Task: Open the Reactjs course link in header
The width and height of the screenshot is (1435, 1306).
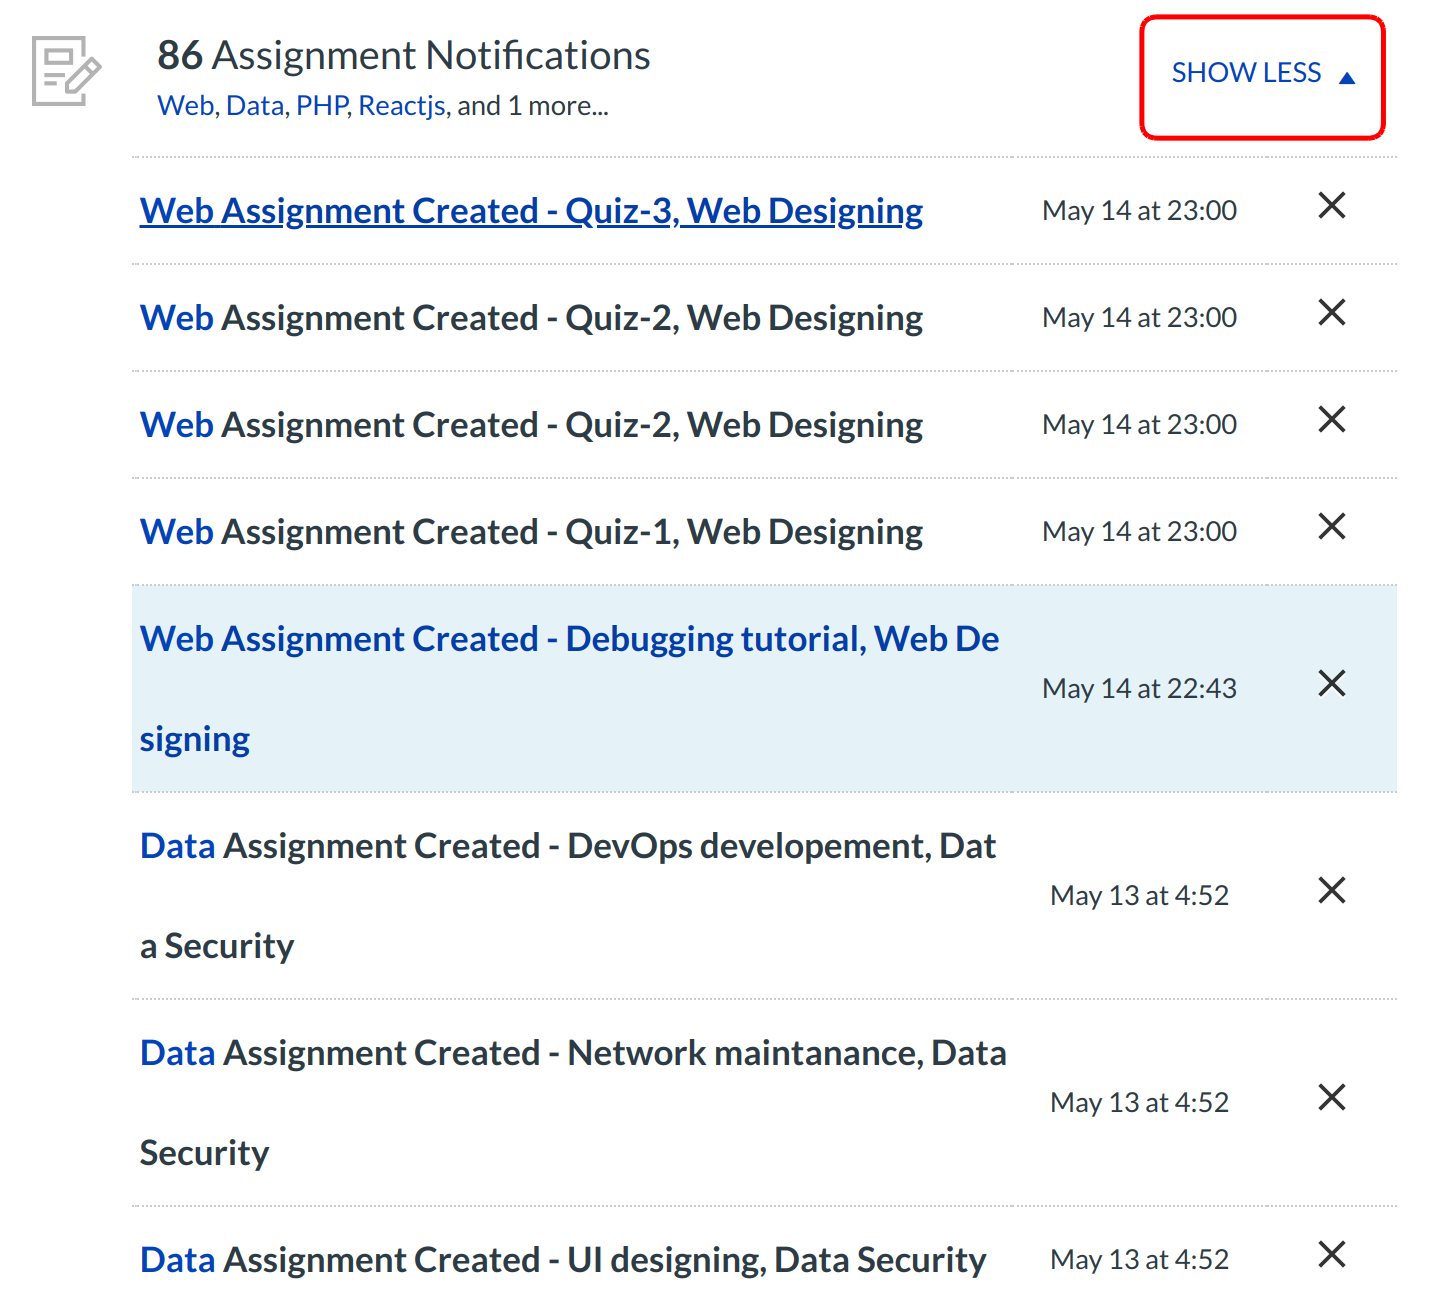Action: coord(402,106)
